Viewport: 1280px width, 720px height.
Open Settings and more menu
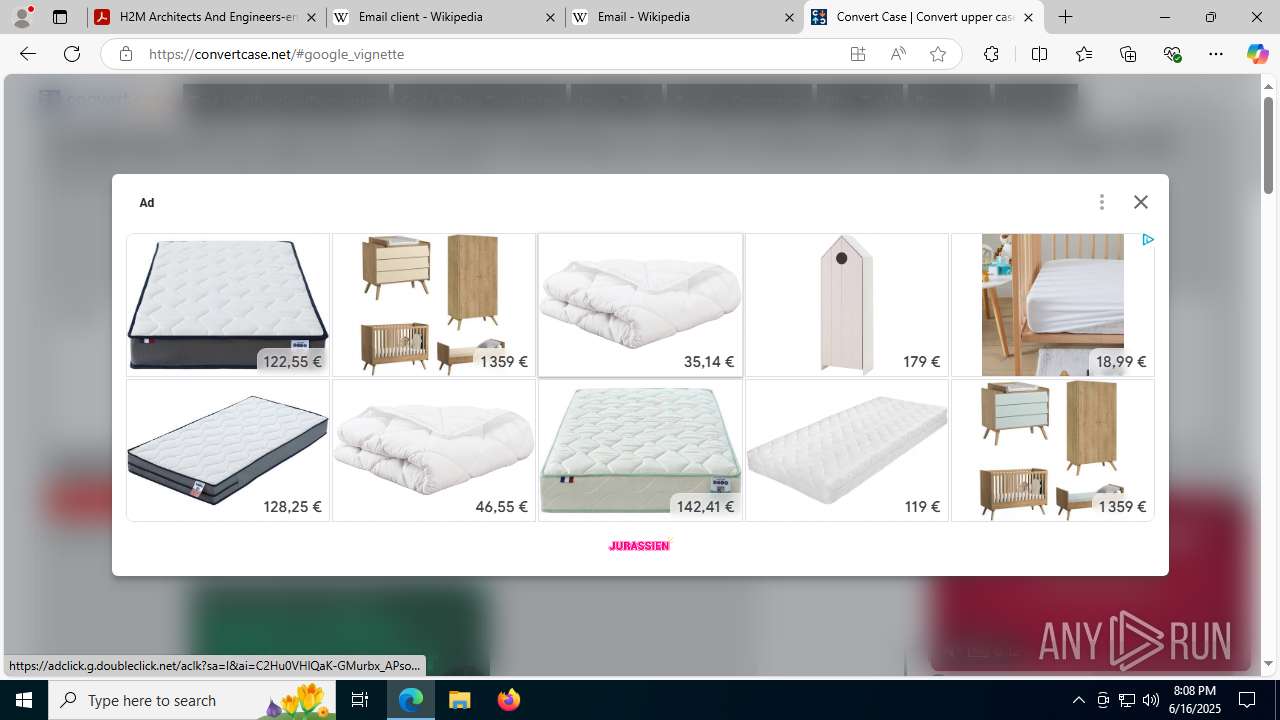click(x=1216, y=54)
